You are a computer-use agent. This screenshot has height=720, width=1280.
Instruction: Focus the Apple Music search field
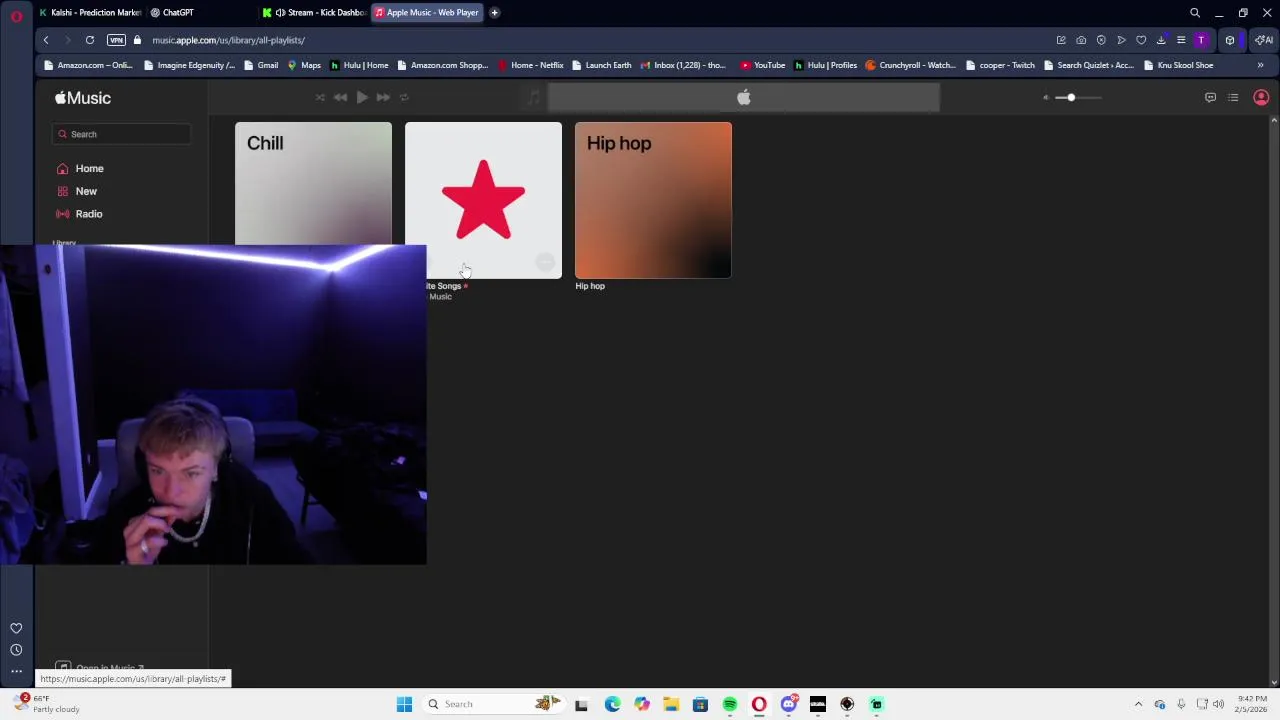[x=121, y=134]
